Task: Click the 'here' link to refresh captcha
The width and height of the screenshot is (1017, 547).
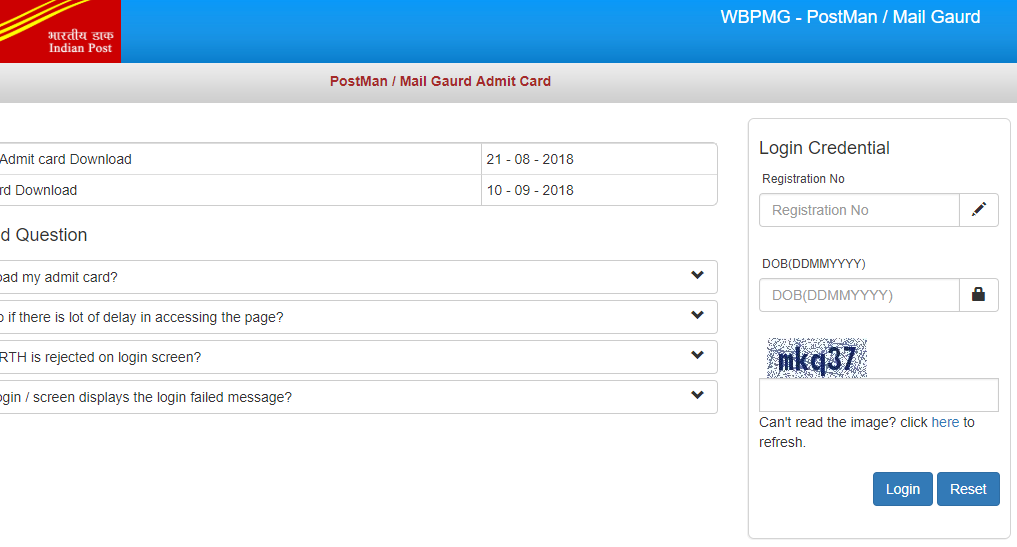Action: click(x=945, y=422)
